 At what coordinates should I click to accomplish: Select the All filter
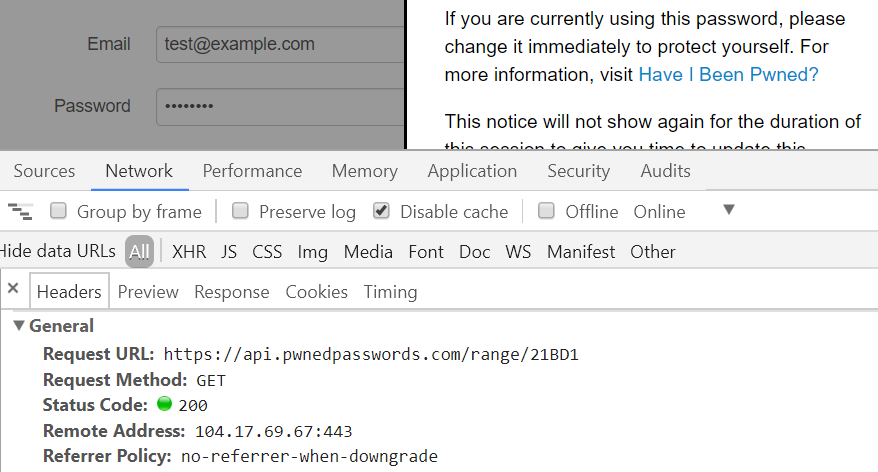pos(139,252)
